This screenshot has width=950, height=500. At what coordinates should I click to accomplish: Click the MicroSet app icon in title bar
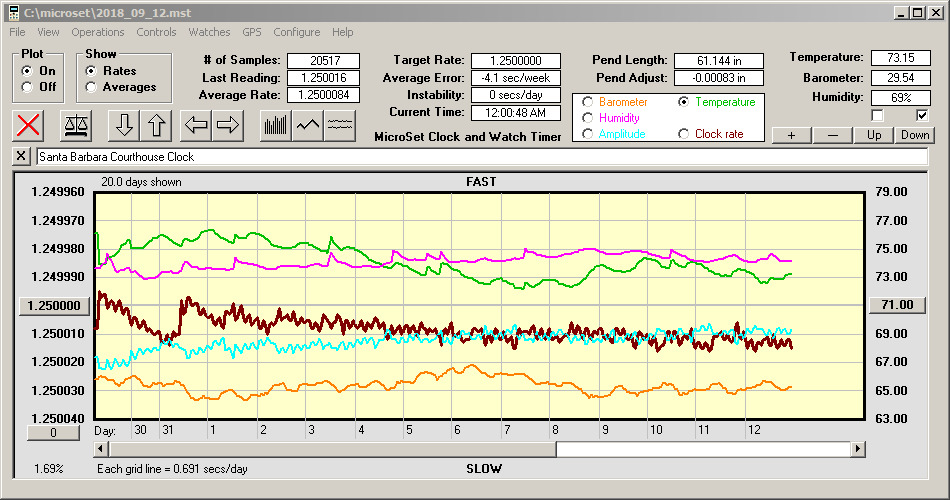pyautogui.click(x=13, y=13)
